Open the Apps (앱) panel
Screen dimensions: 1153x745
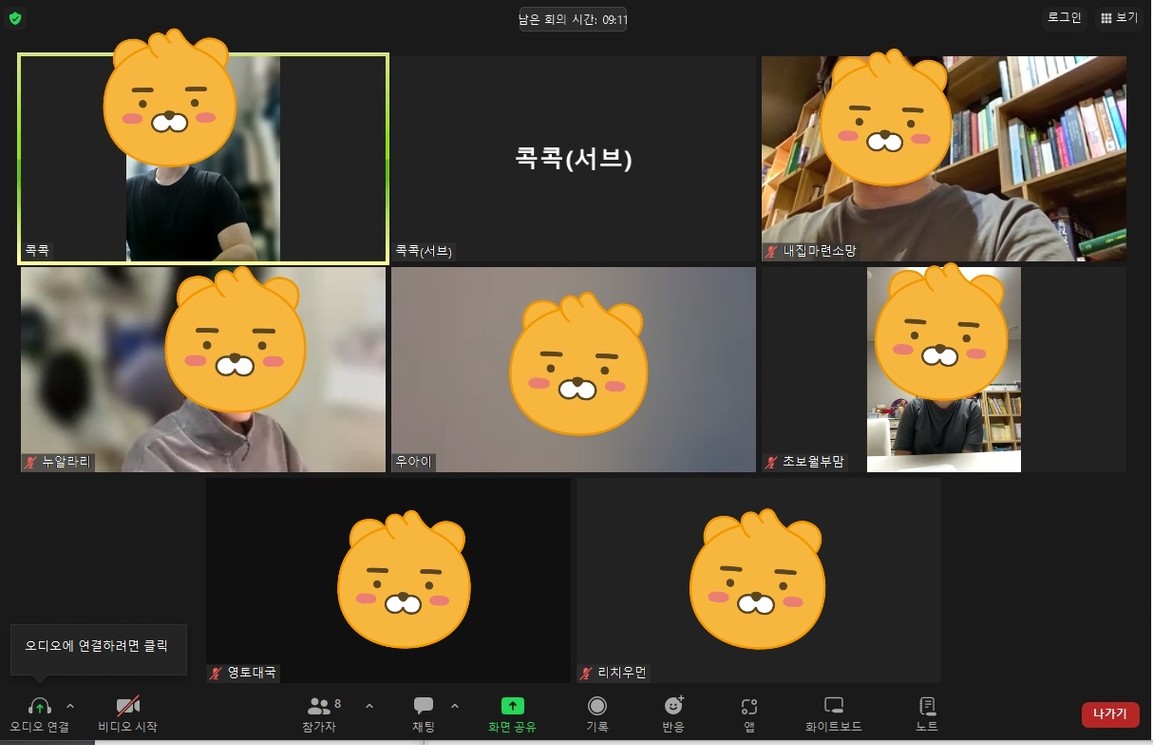click(x=749, y=713)
